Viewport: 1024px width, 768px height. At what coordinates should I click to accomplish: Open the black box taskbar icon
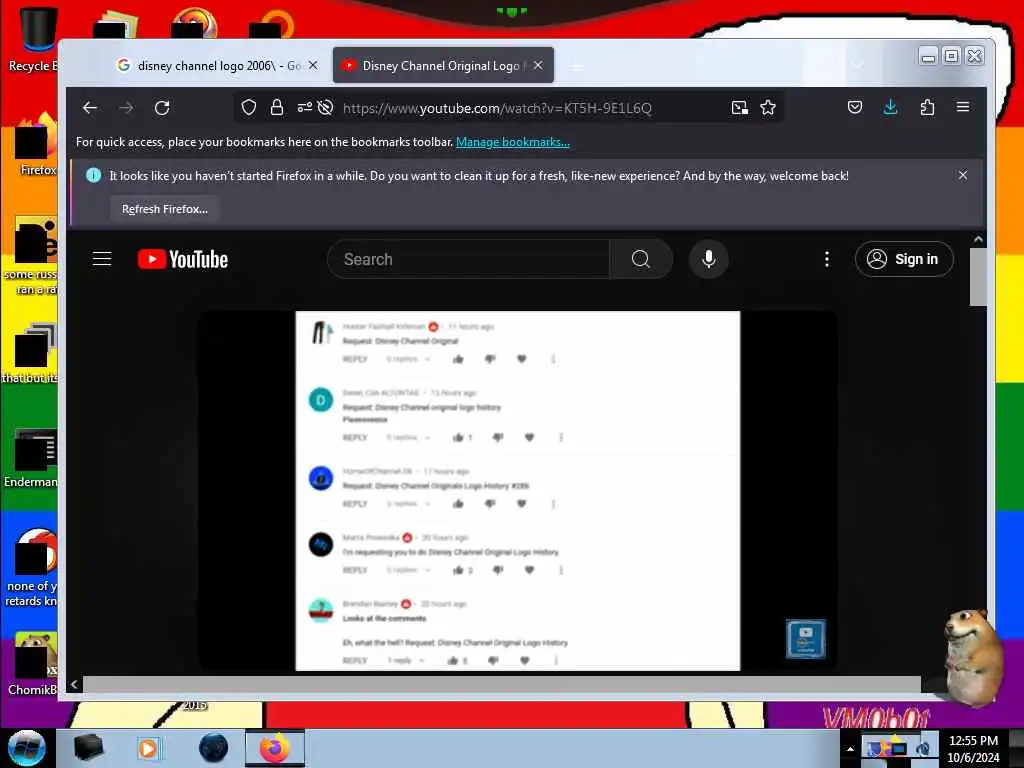pyautogui.click(x=89, y=748)
